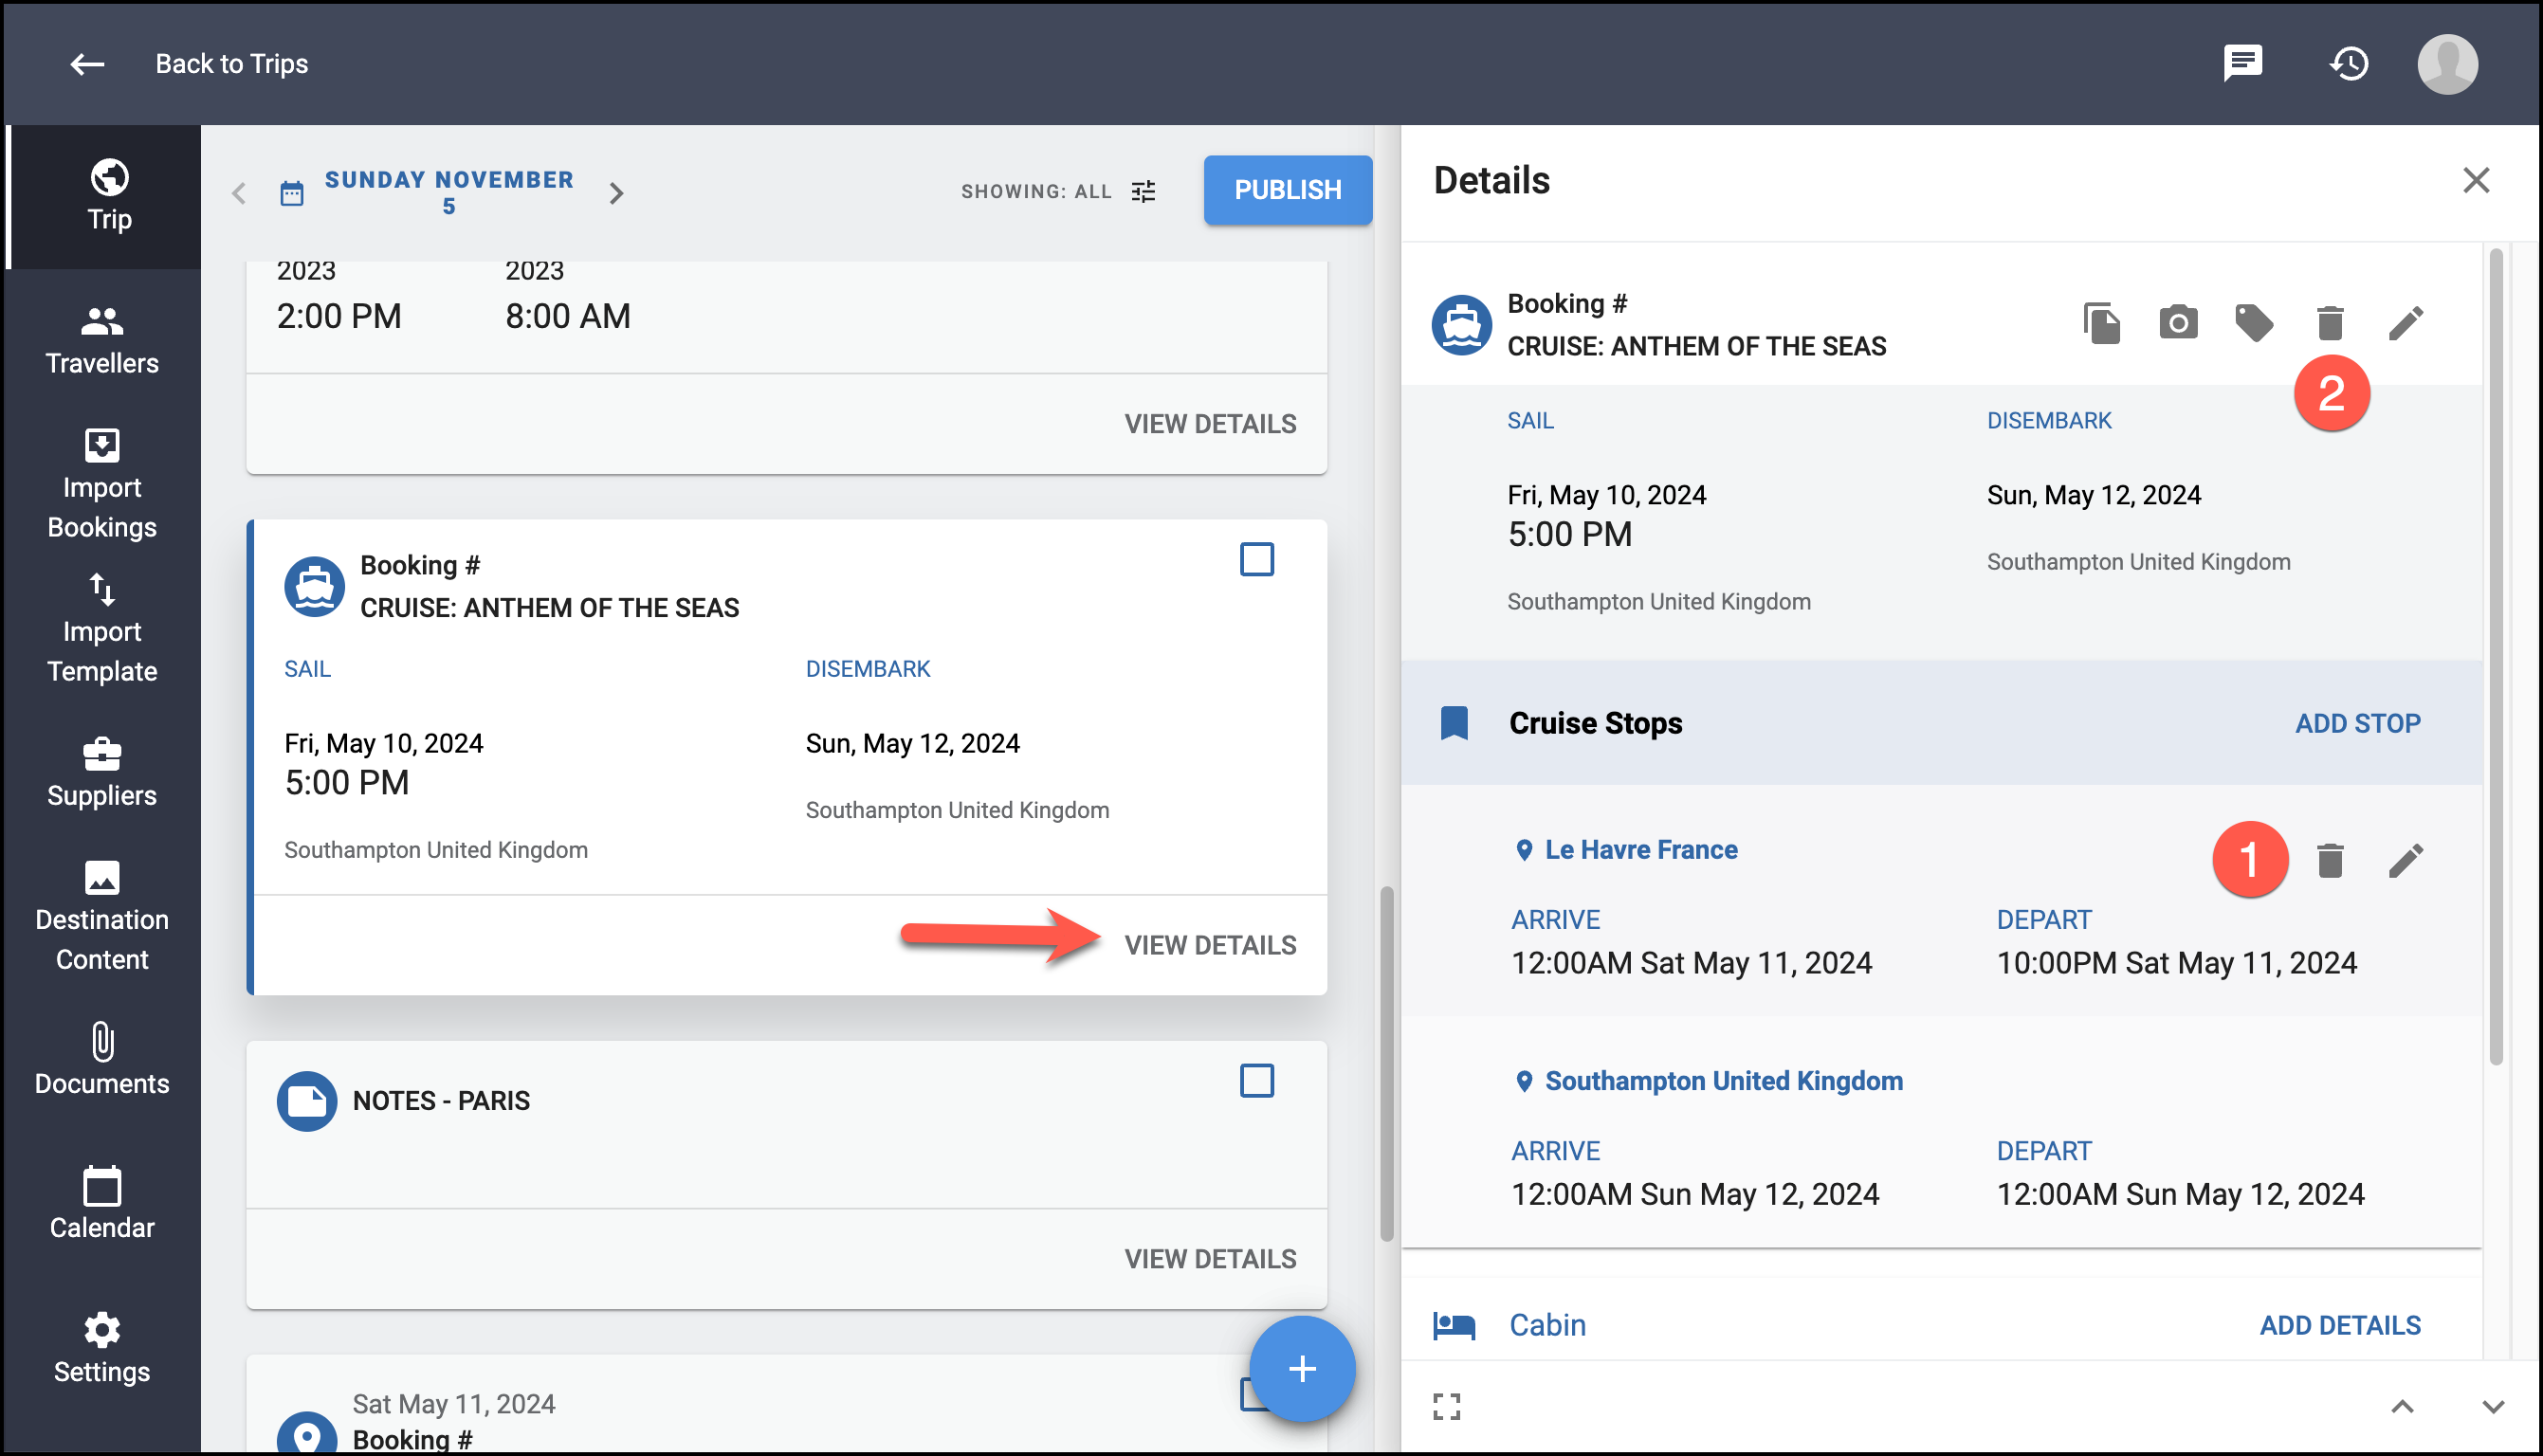2543x1456 pixels.
Task: Open Travellers in the sidebar
Action: (x=102, y=341)
